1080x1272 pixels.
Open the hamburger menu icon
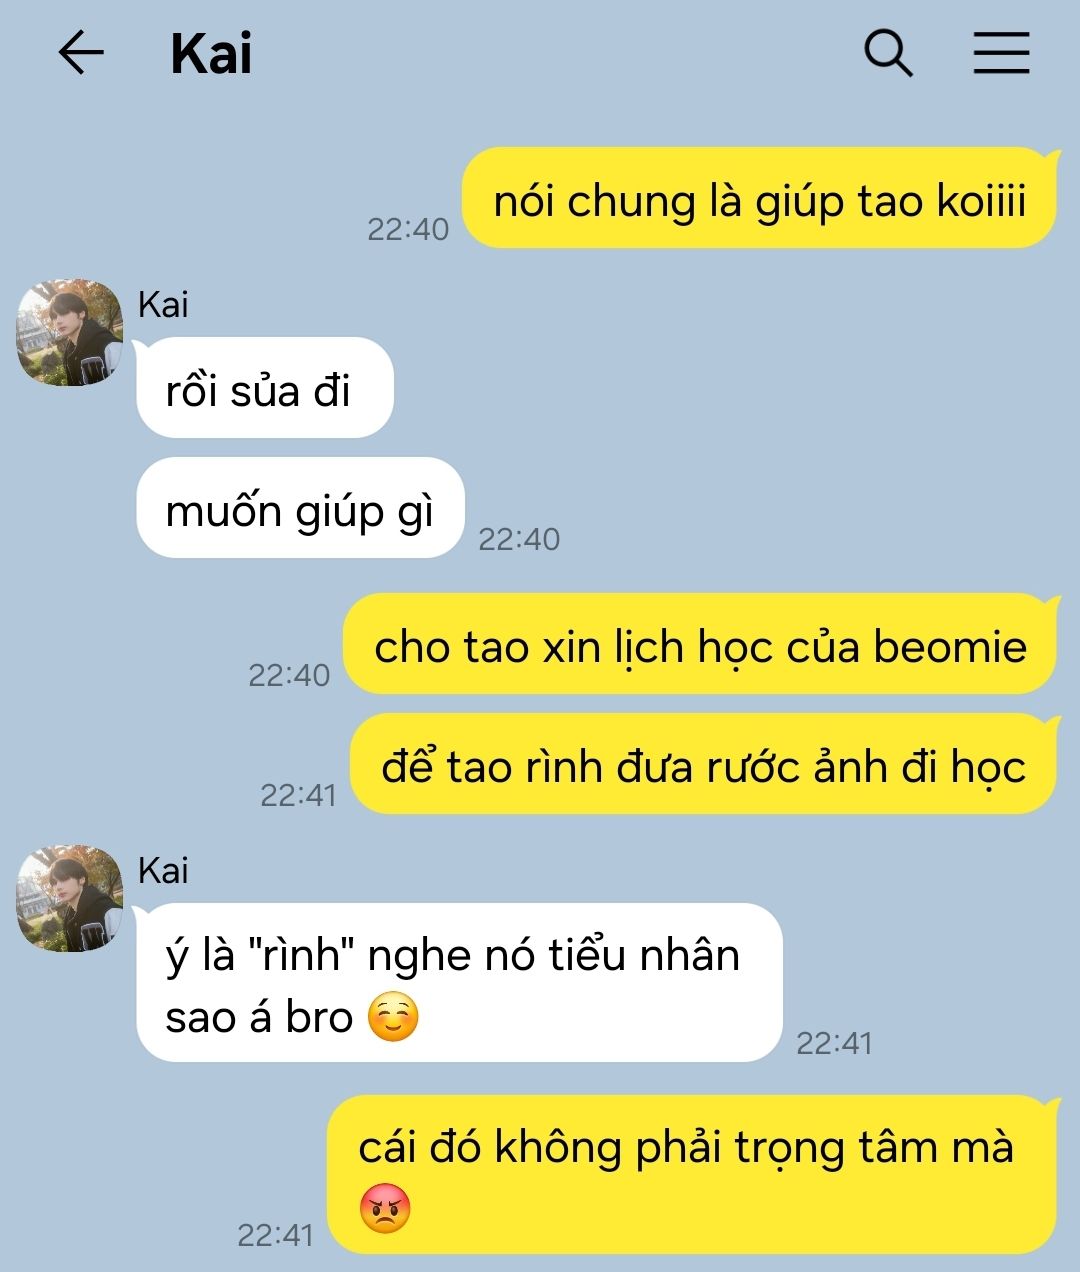click(1001, 52)
